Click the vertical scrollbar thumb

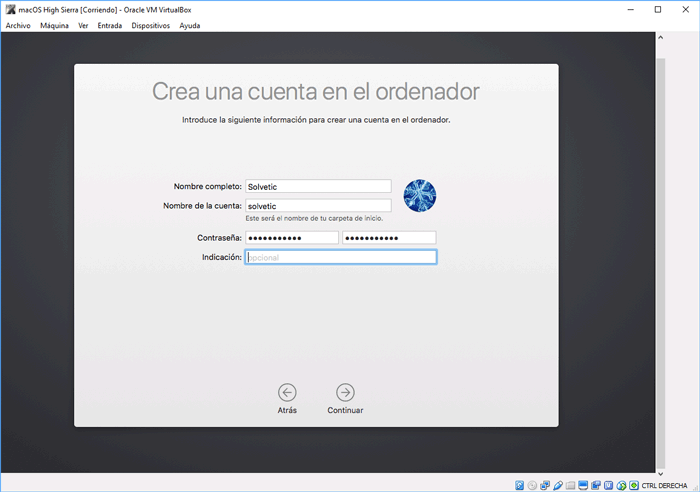coord(661,263)
